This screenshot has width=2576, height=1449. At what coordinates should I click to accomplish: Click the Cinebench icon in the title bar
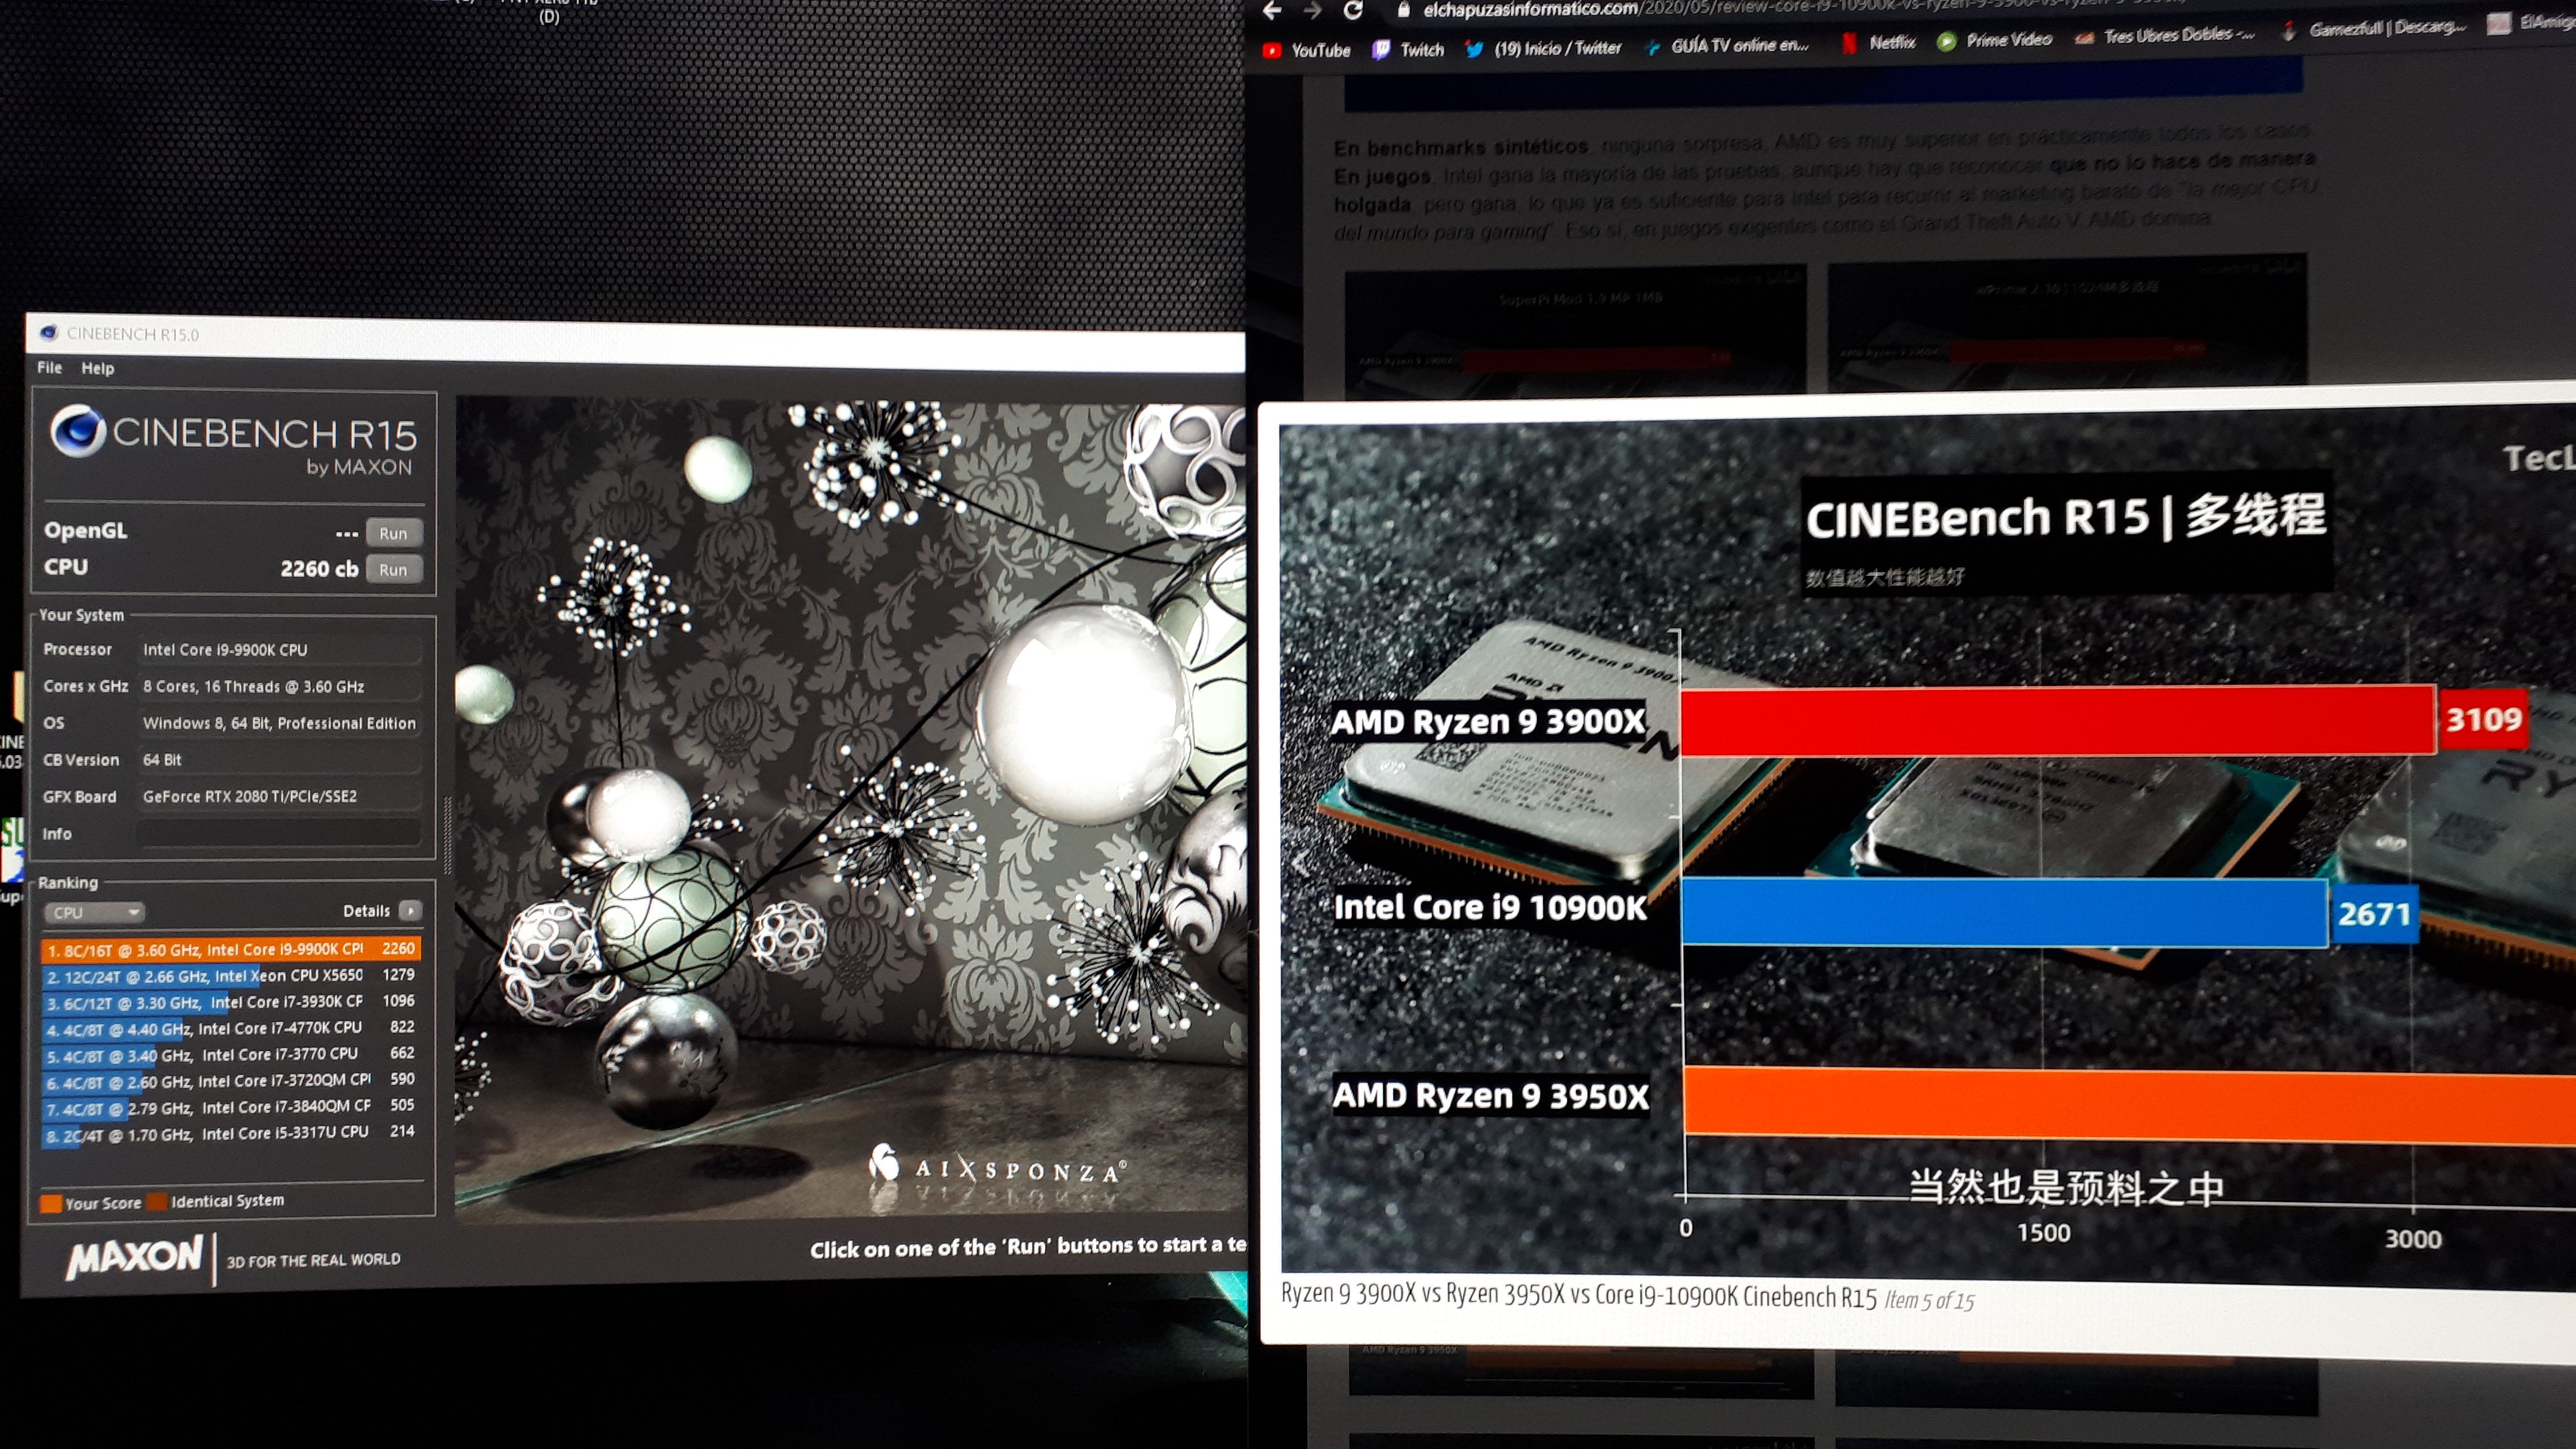(49, 333)
